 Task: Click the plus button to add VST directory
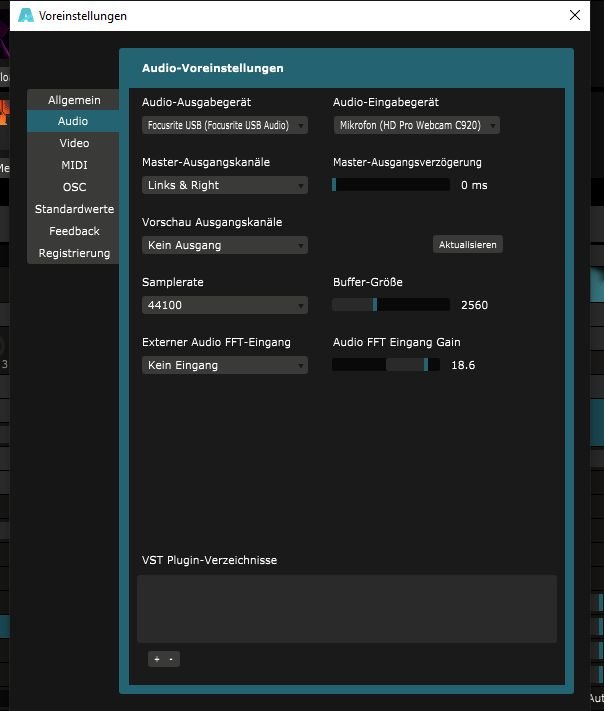click(156, 659)
